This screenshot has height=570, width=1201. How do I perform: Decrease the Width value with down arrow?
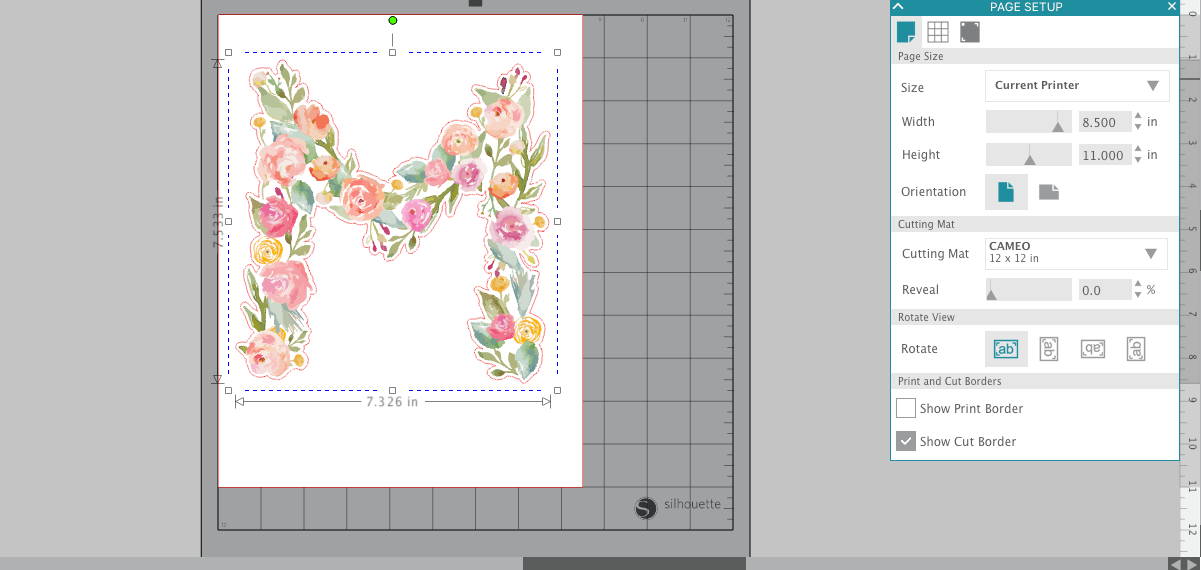click(1138, 127)
